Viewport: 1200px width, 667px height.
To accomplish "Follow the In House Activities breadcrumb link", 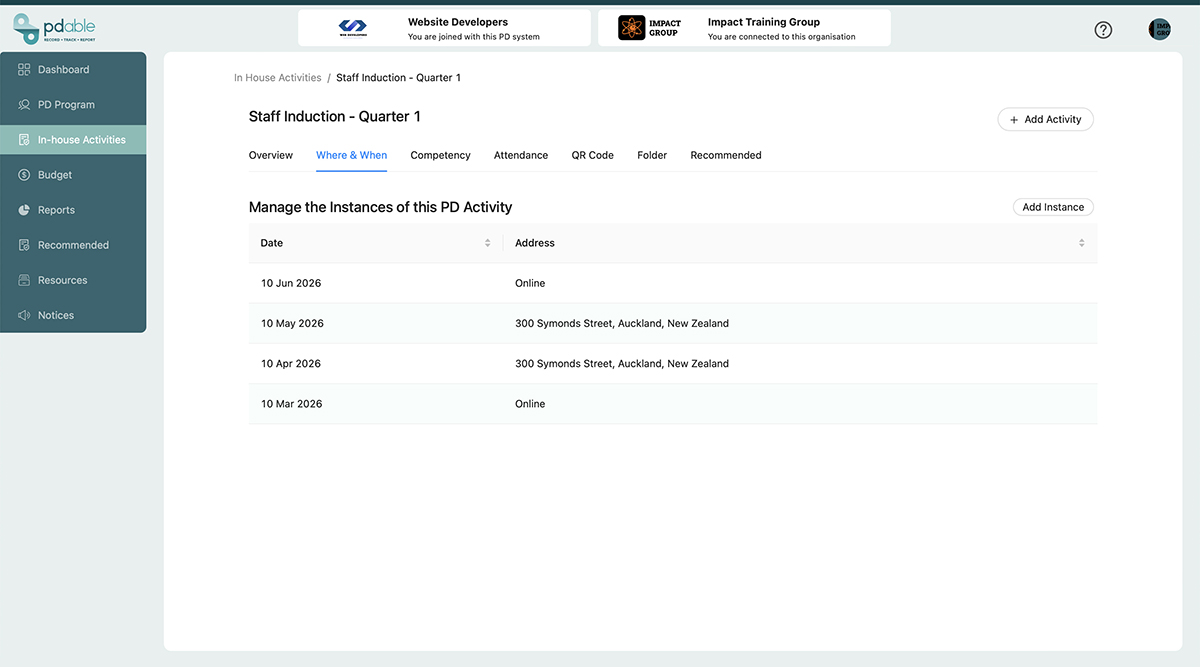I will (278, 78).
